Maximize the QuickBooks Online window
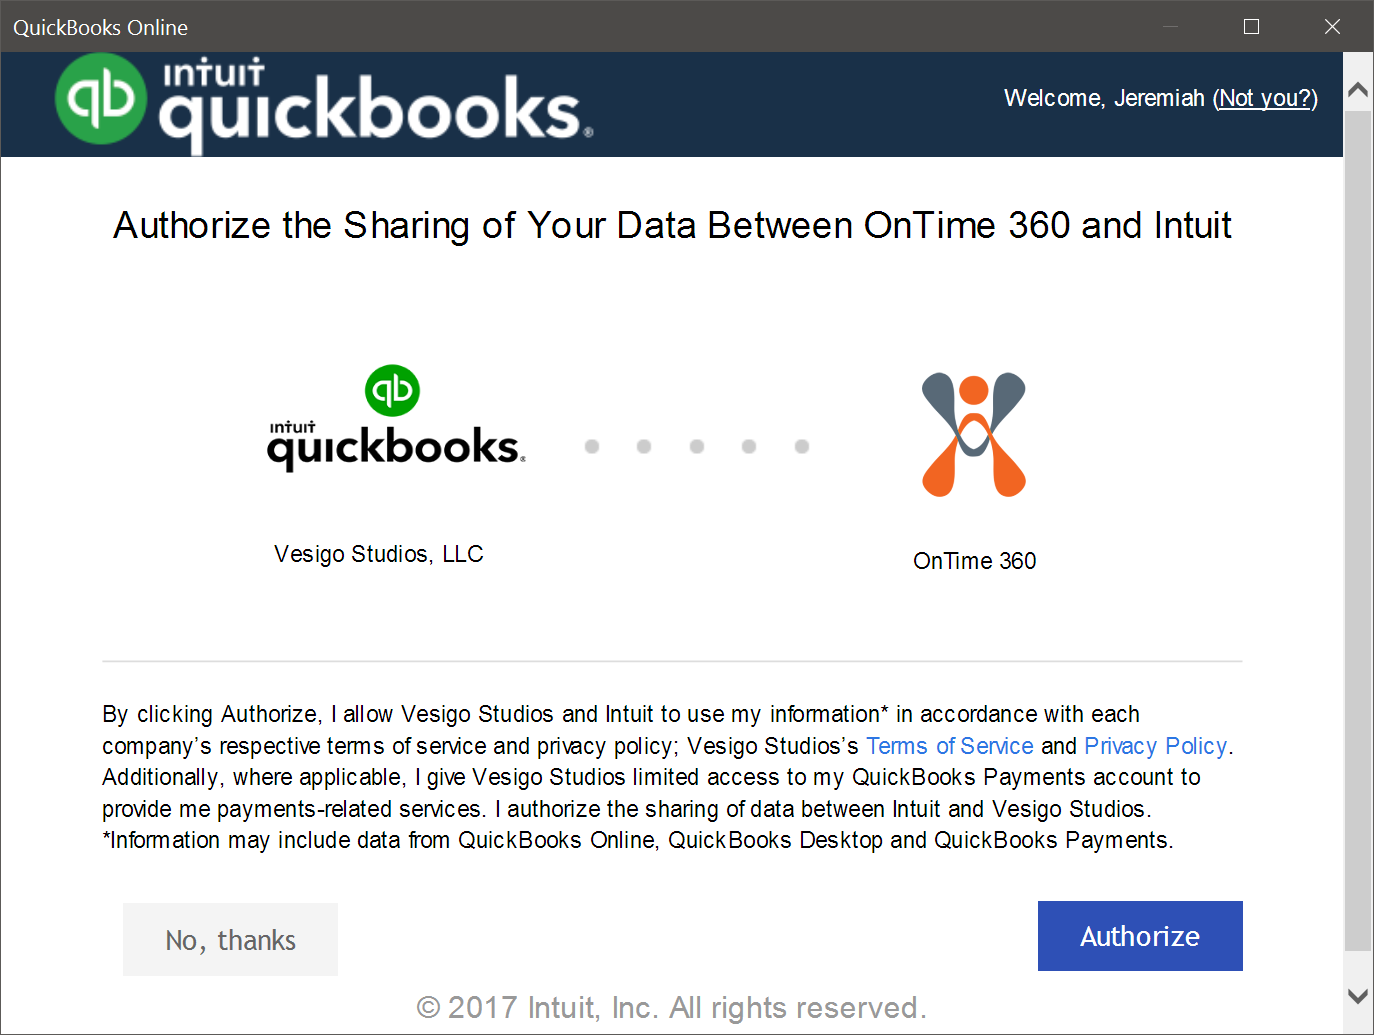 point(1251,27)
